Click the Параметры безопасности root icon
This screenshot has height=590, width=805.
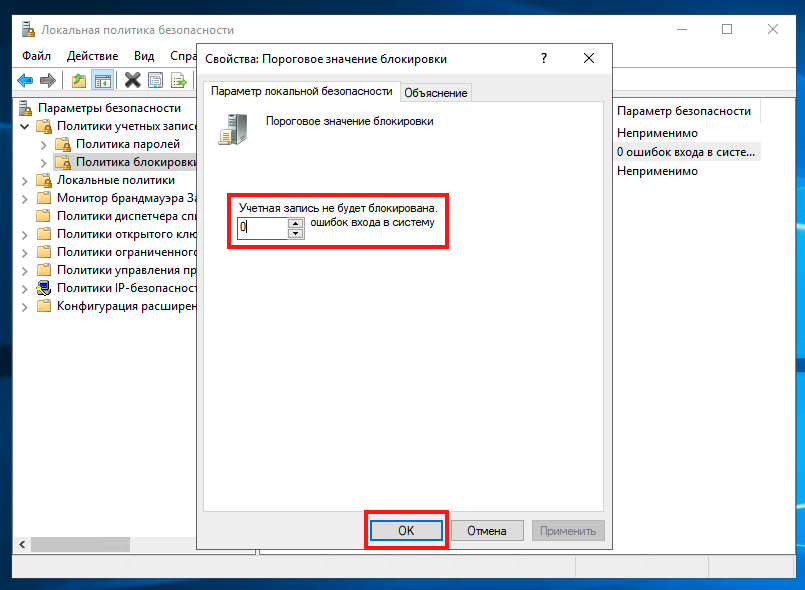[x=24, y=107]
